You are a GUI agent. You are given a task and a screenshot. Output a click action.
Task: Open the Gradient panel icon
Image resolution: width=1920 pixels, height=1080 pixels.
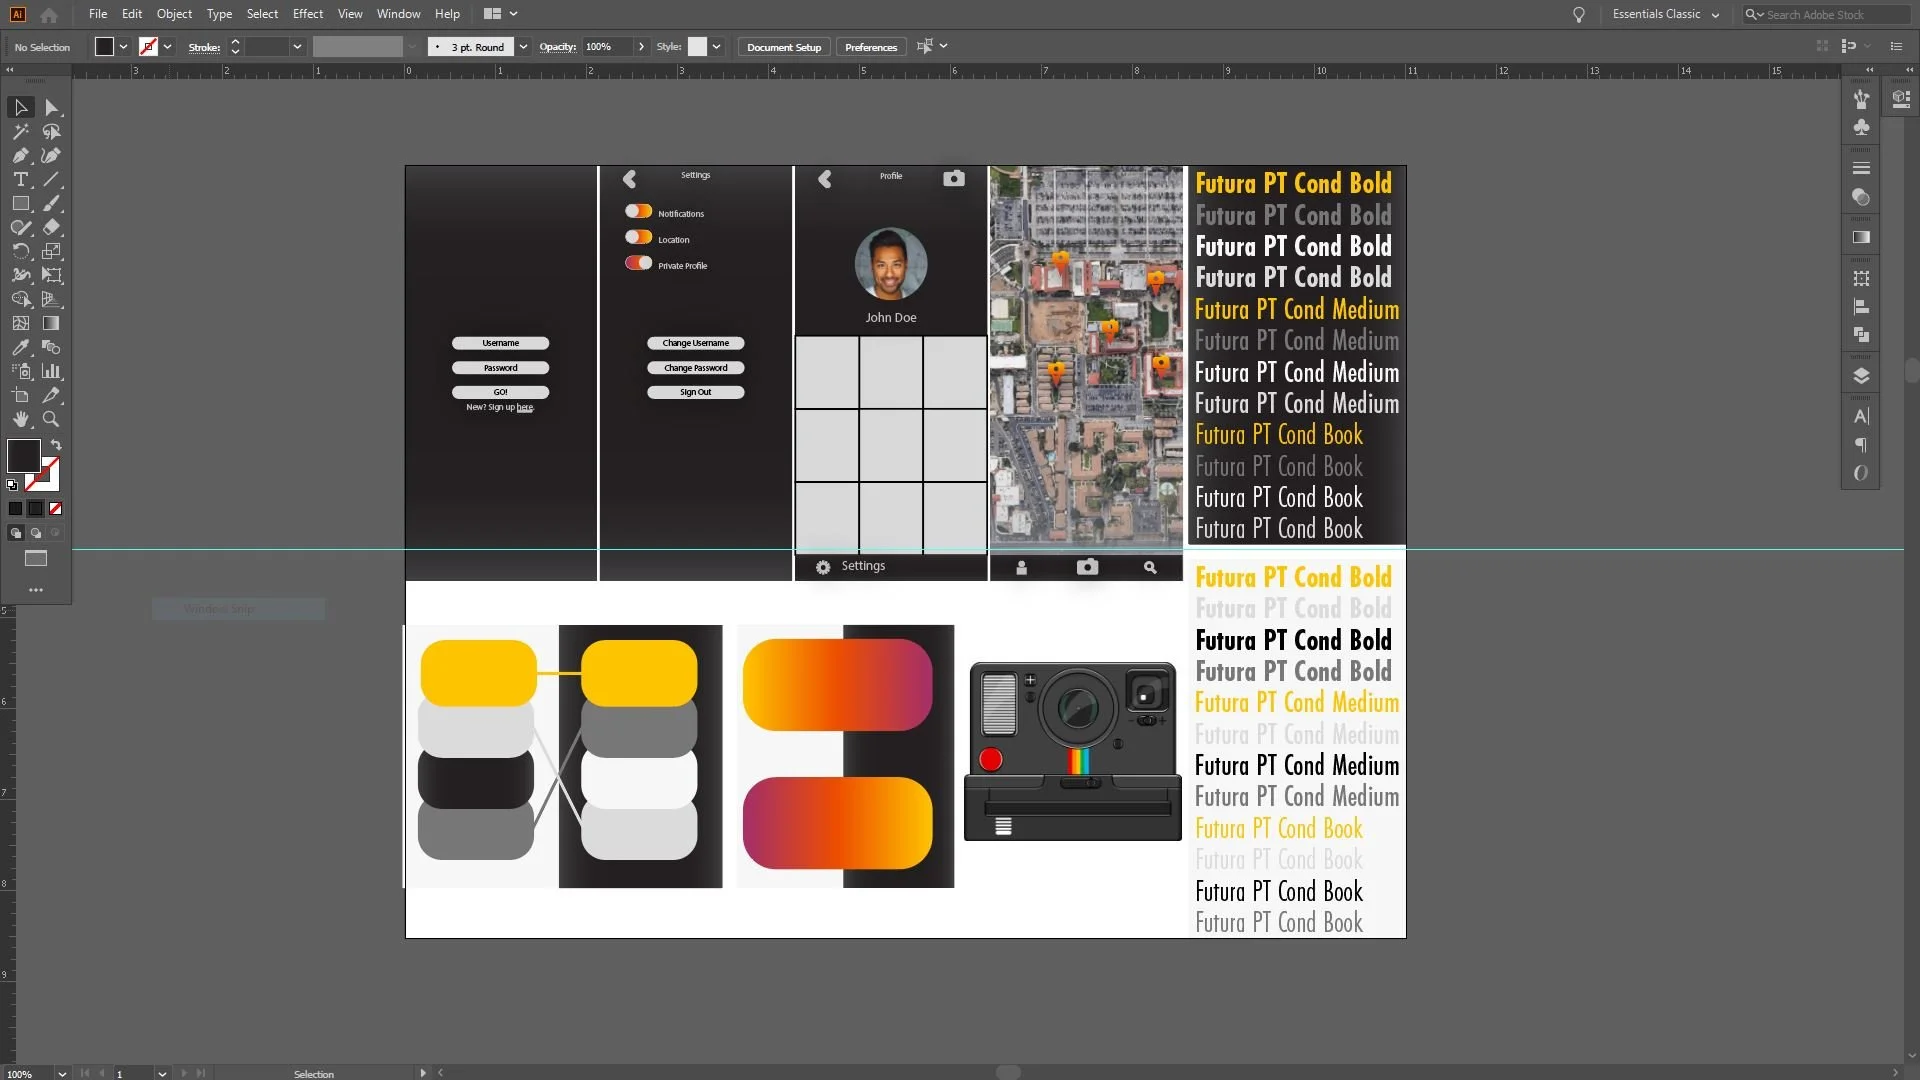click(x=1861, y=237)
